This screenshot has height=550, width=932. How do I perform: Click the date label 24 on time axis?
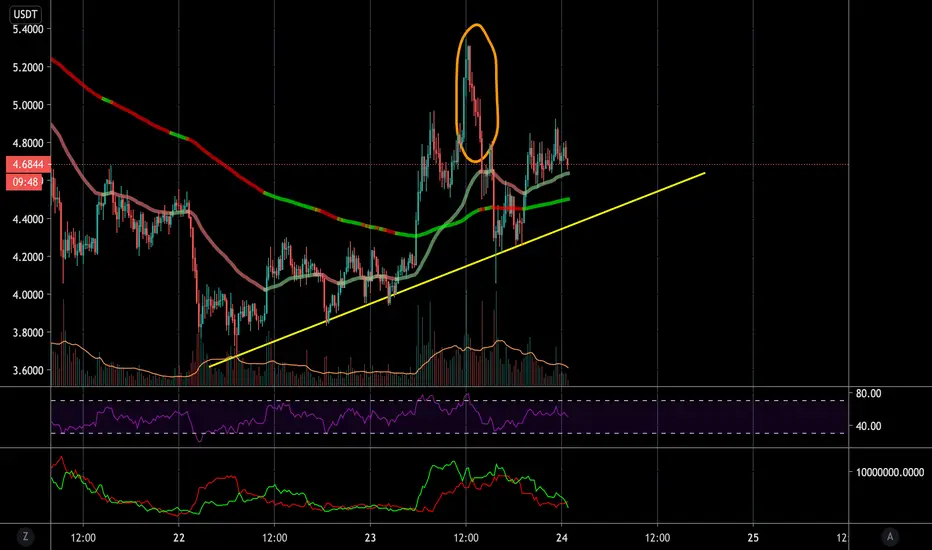(x=562, y=538)
